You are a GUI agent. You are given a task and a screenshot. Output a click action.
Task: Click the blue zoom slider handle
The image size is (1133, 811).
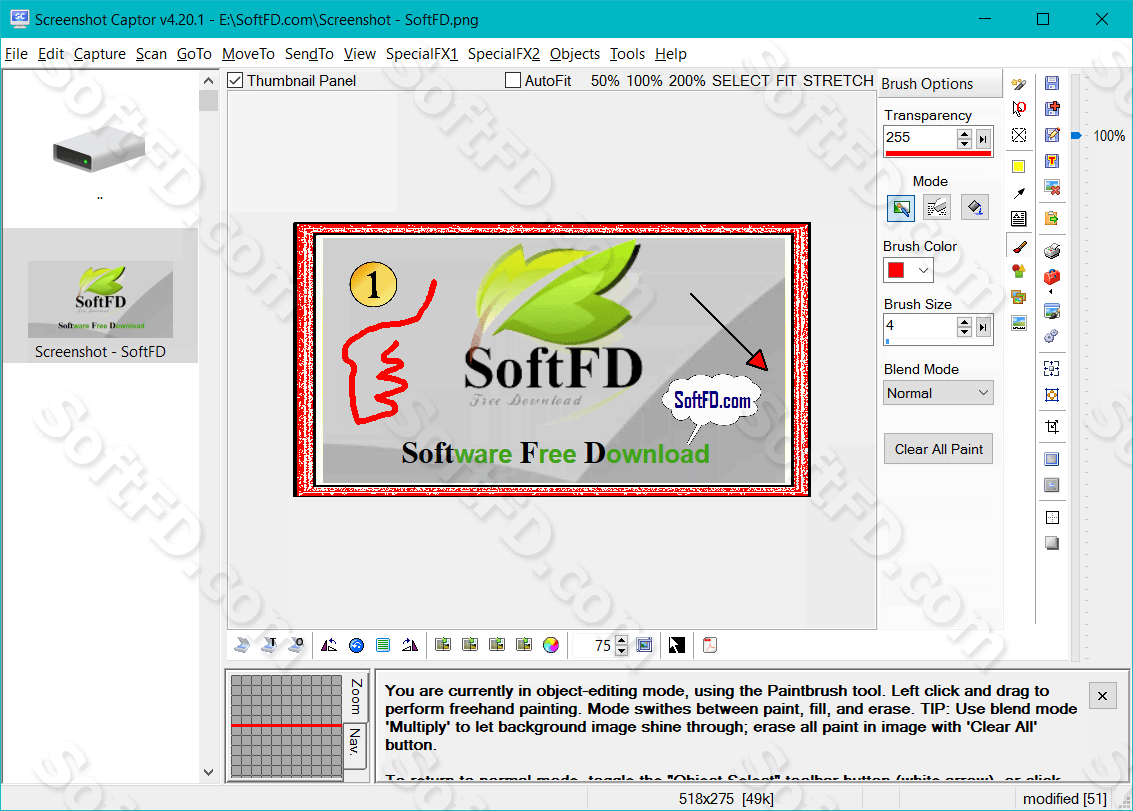coord(1076,136)
